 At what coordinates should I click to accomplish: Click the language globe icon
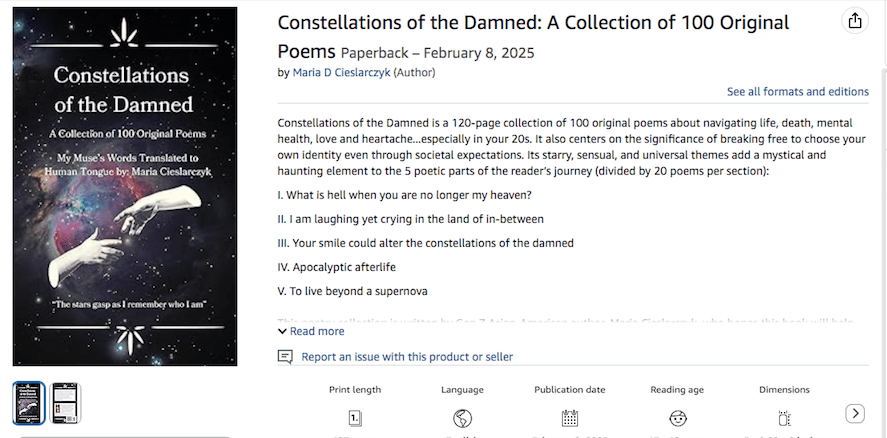[462, 418]
